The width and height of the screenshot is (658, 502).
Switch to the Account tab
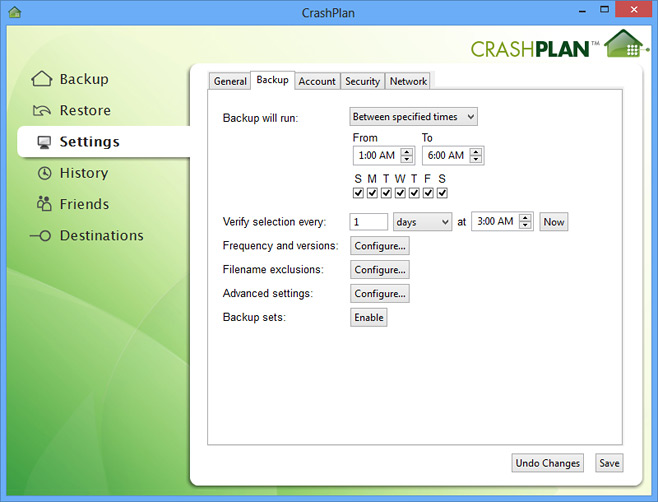(x=317, y=81)
